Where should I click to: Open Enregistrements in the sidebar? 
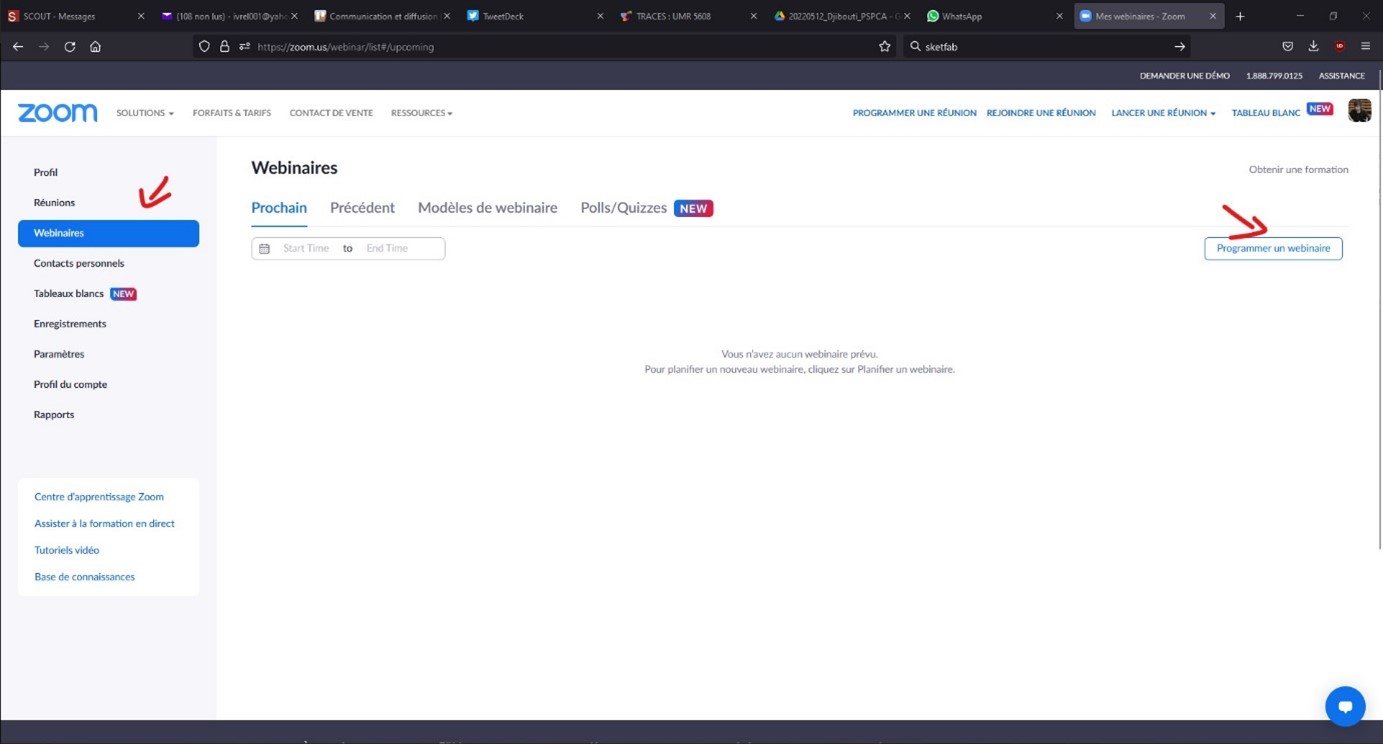70,324
